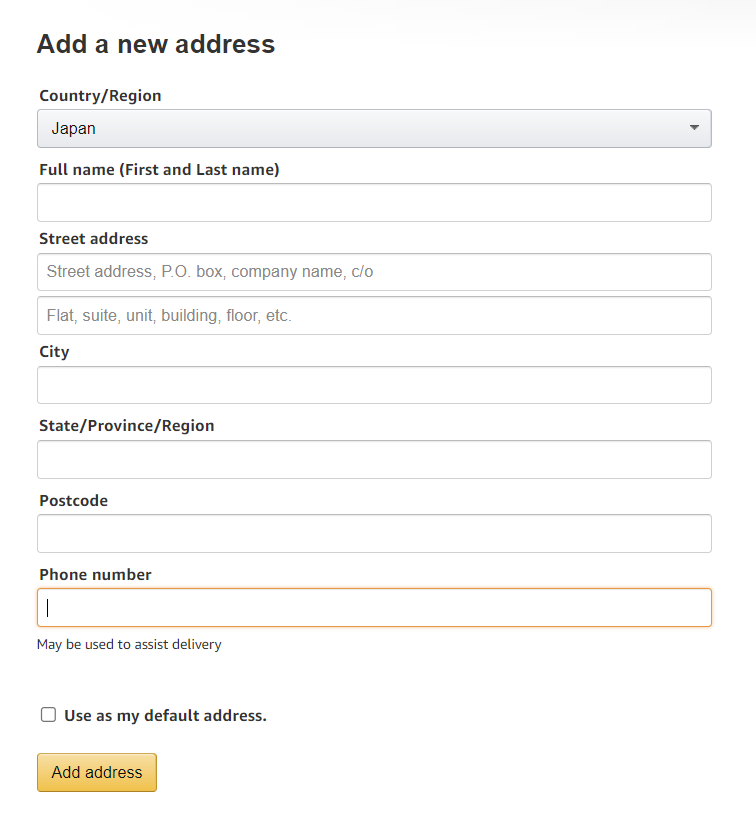
Task: Focus the State/Province/Region input
Action: [374, 459]
